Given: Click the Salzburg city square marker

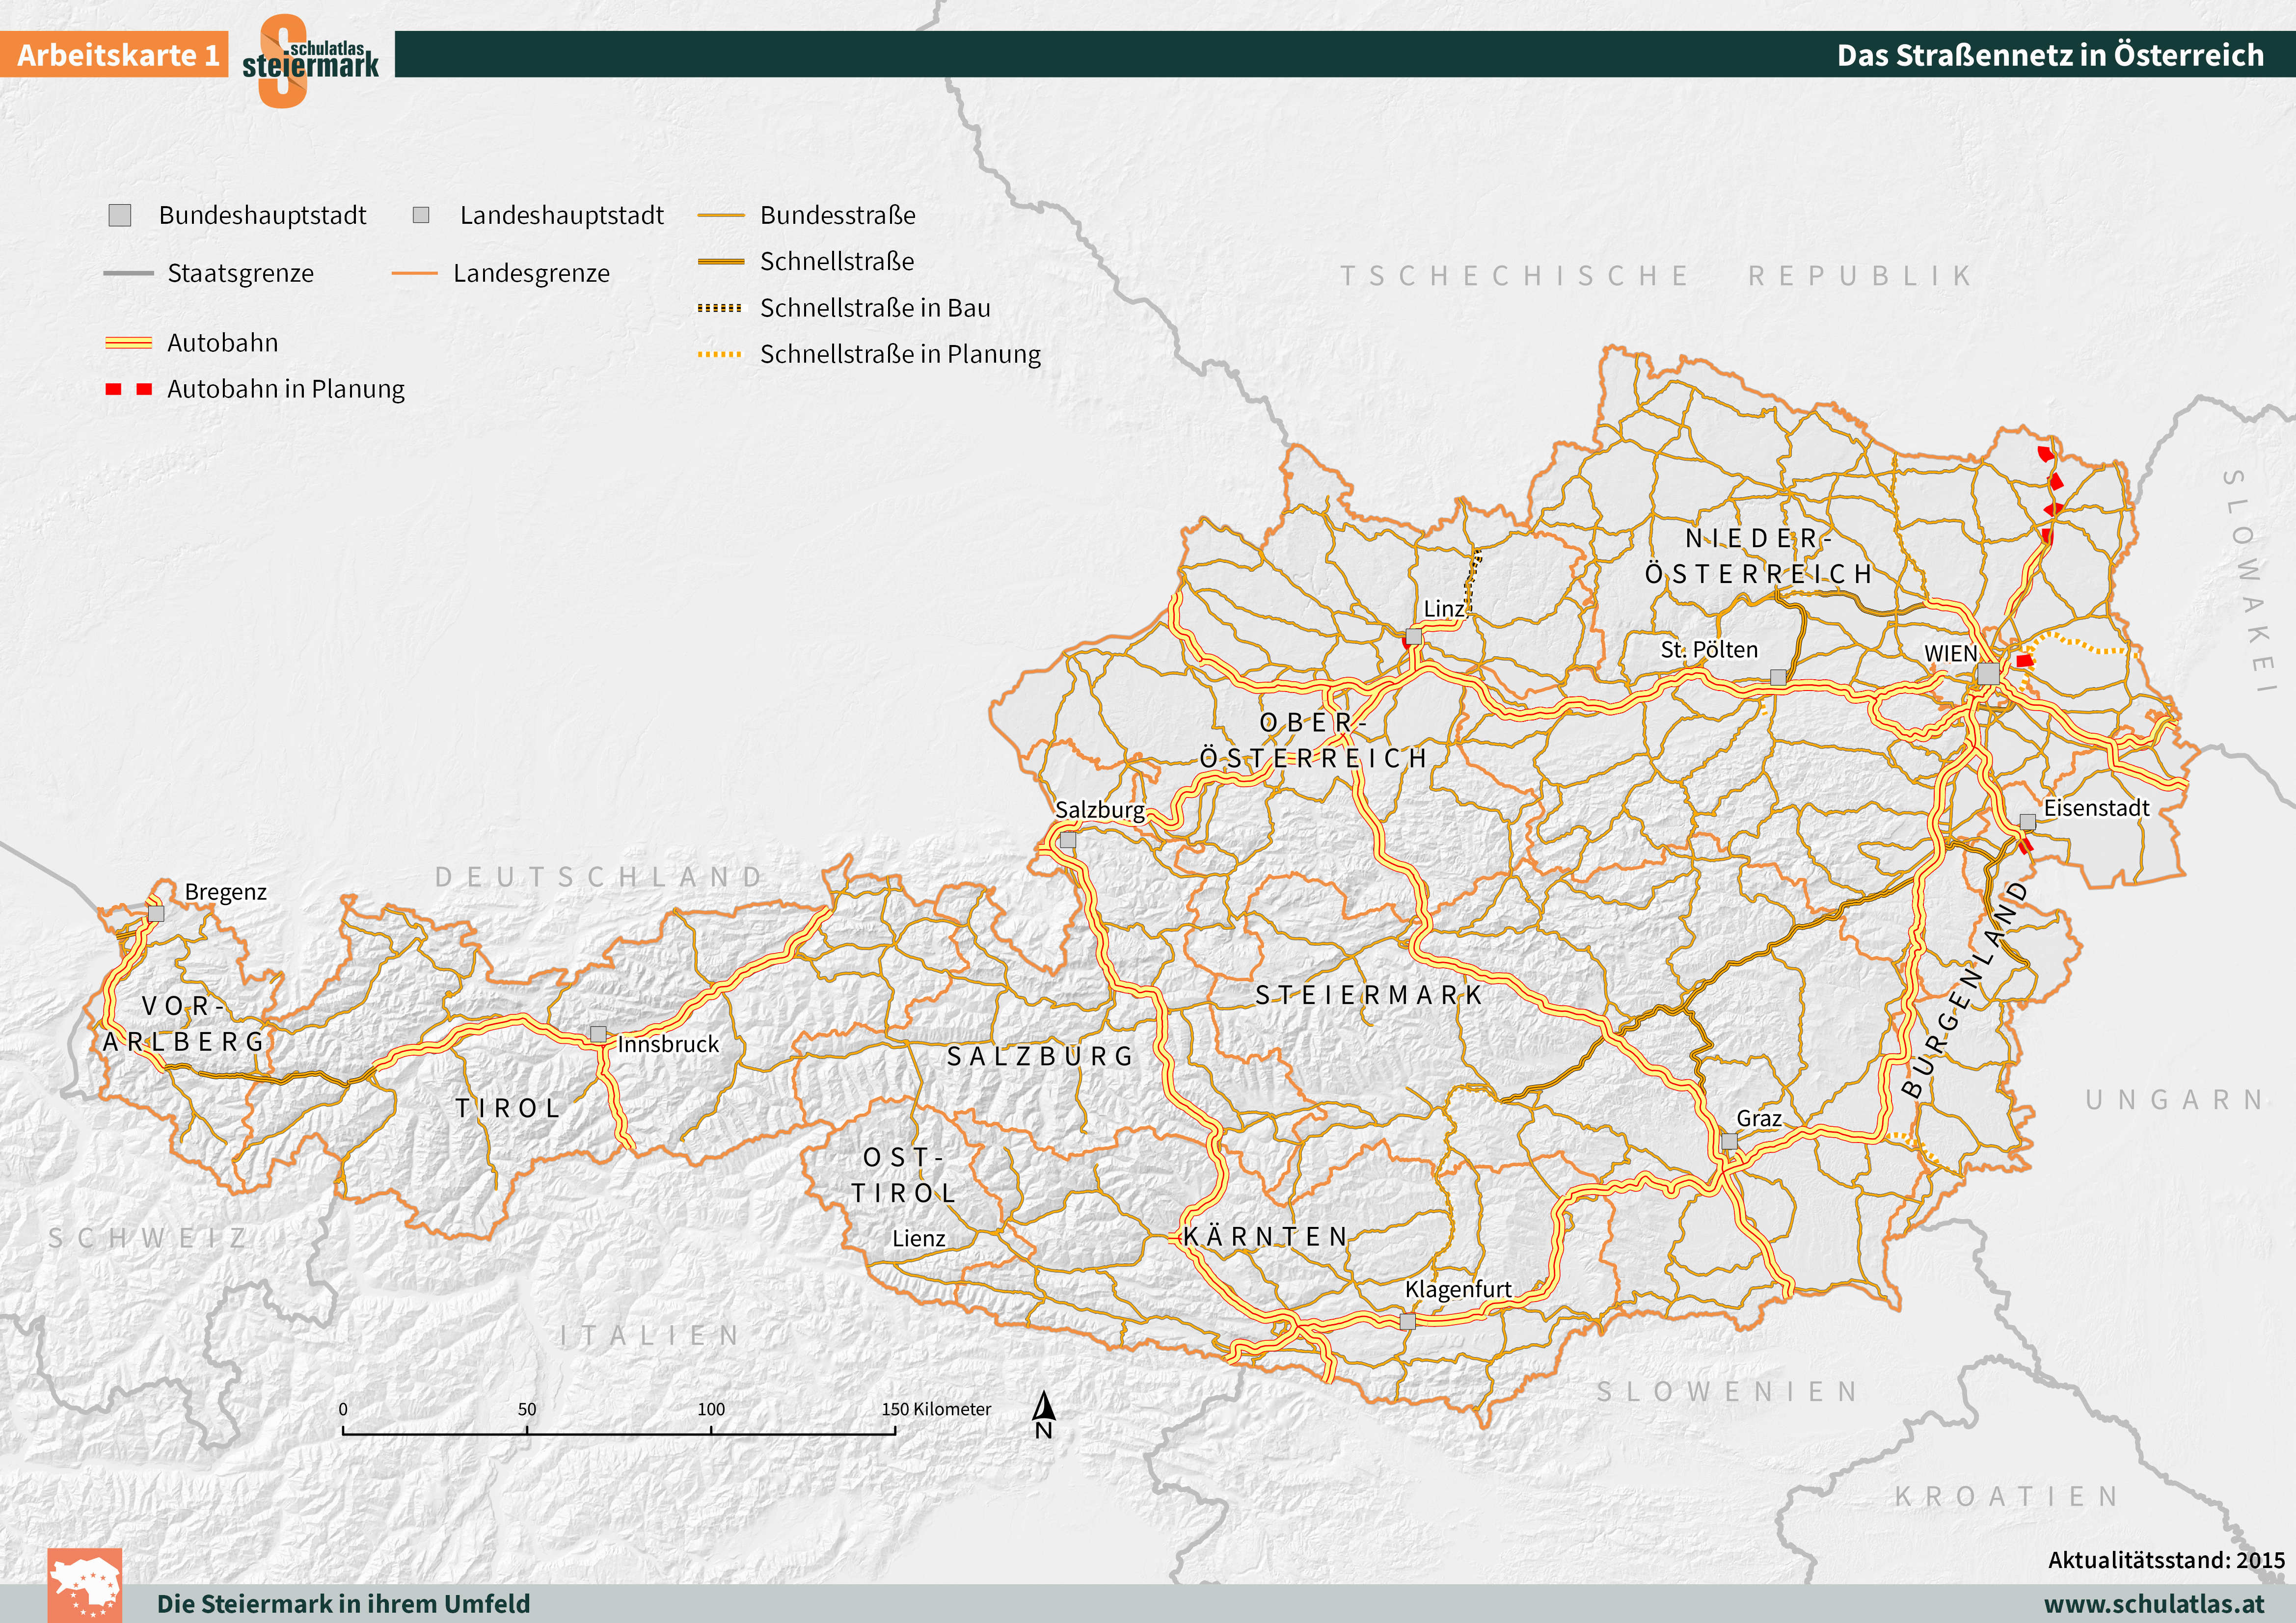Looking at the screenshot, I should point(1068,840).
